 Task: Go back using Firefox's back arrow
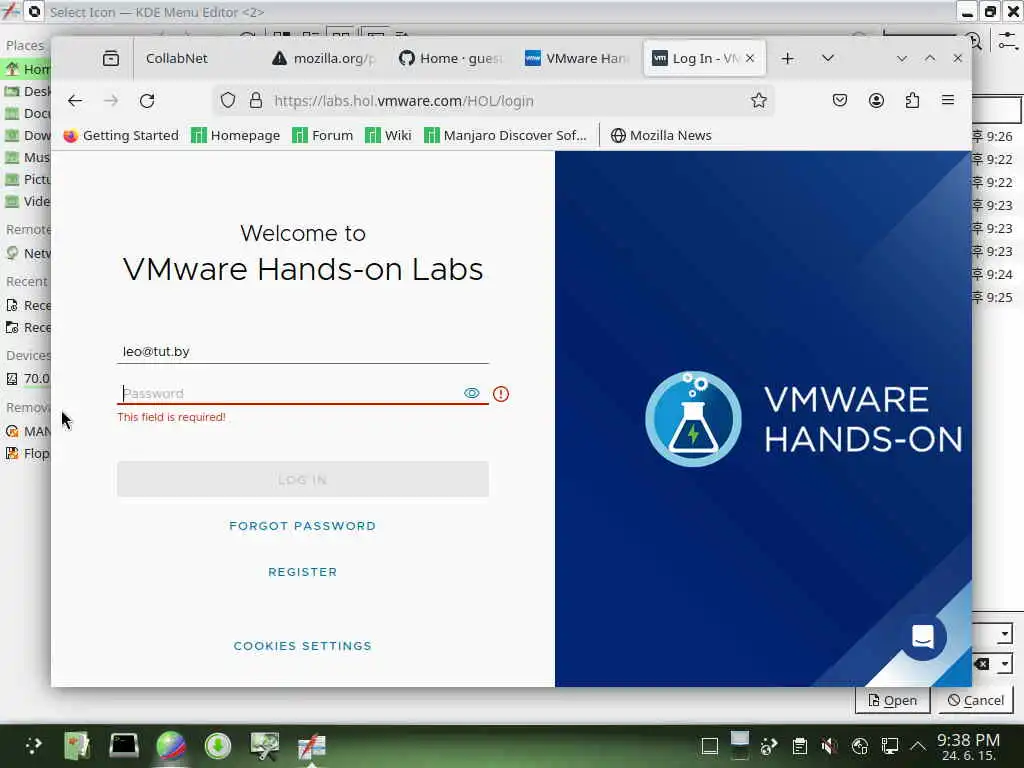click(75, 101)
